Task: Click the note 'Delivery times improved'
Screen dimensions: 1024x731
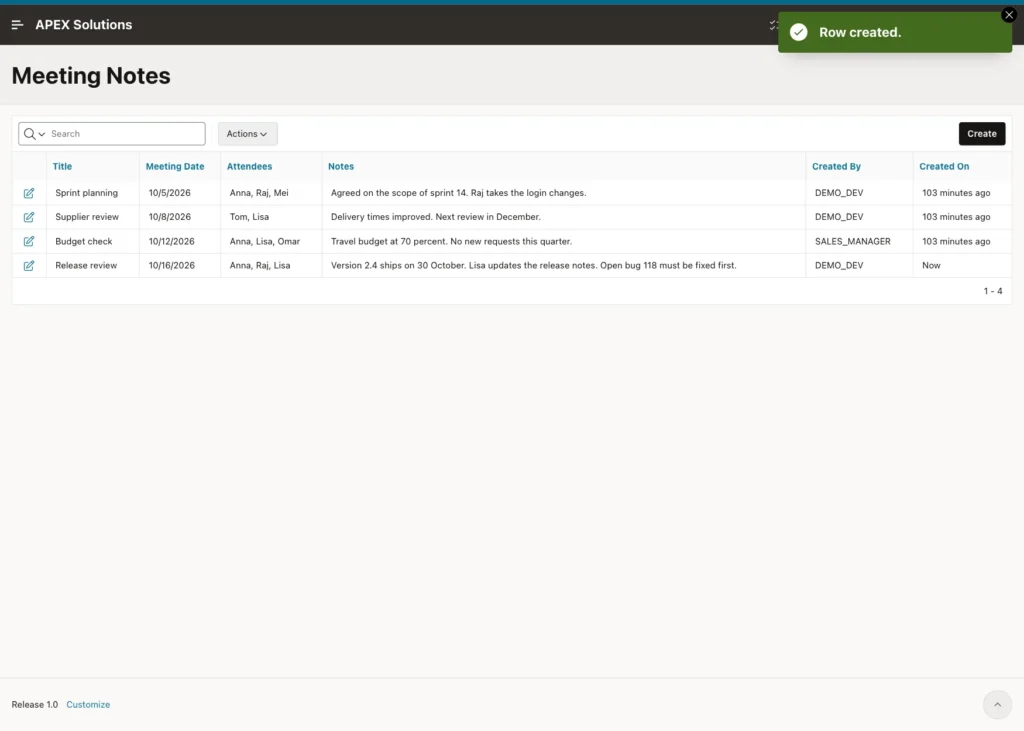Action: pos(436,217)
